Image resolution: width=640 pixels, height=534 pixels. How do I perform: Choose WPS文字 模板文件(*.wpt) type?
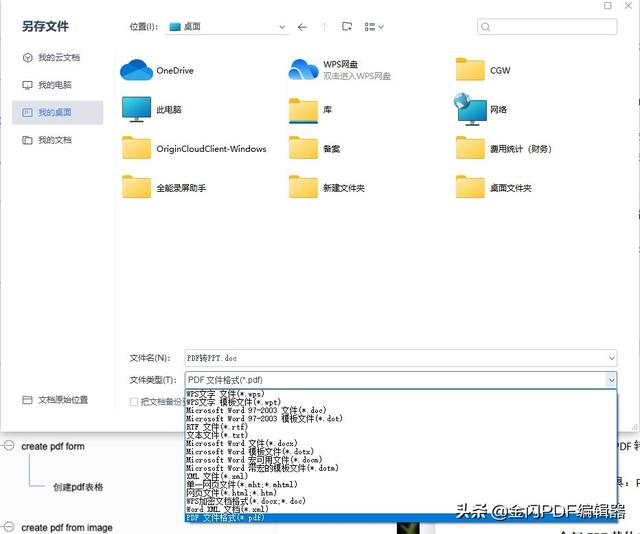click(x=400, y=402)
